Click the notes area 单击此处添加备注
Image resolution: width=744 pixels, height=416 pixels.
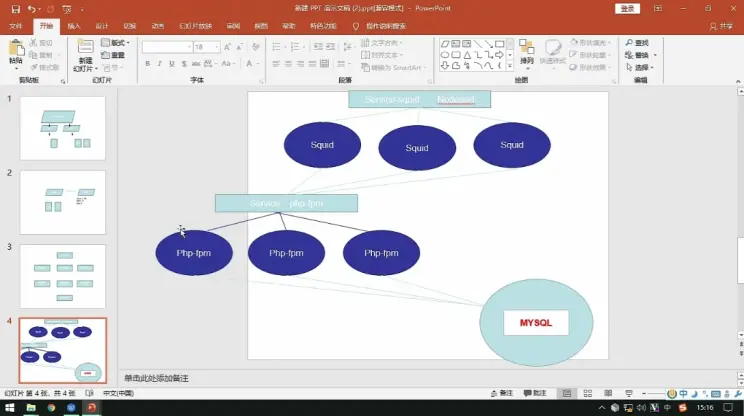(156, 378)
